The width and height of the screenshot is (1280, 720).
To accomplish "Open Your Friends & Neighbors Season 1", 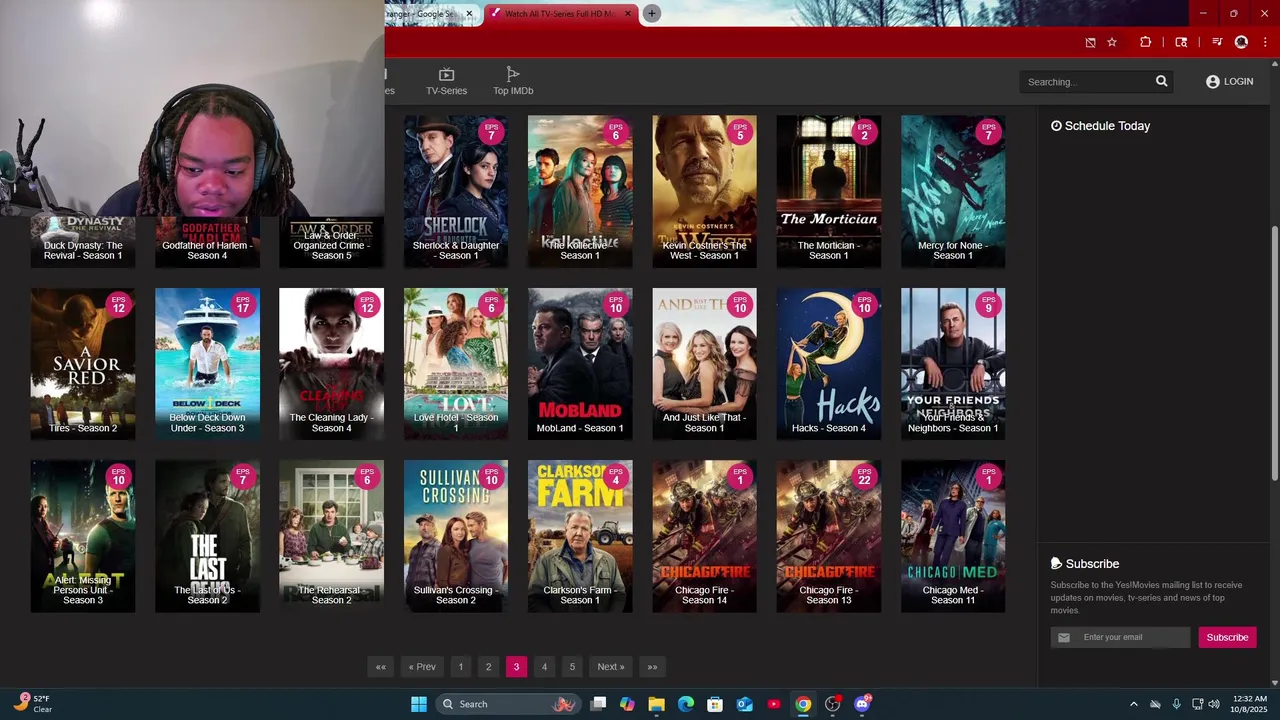I will point(953,364).
